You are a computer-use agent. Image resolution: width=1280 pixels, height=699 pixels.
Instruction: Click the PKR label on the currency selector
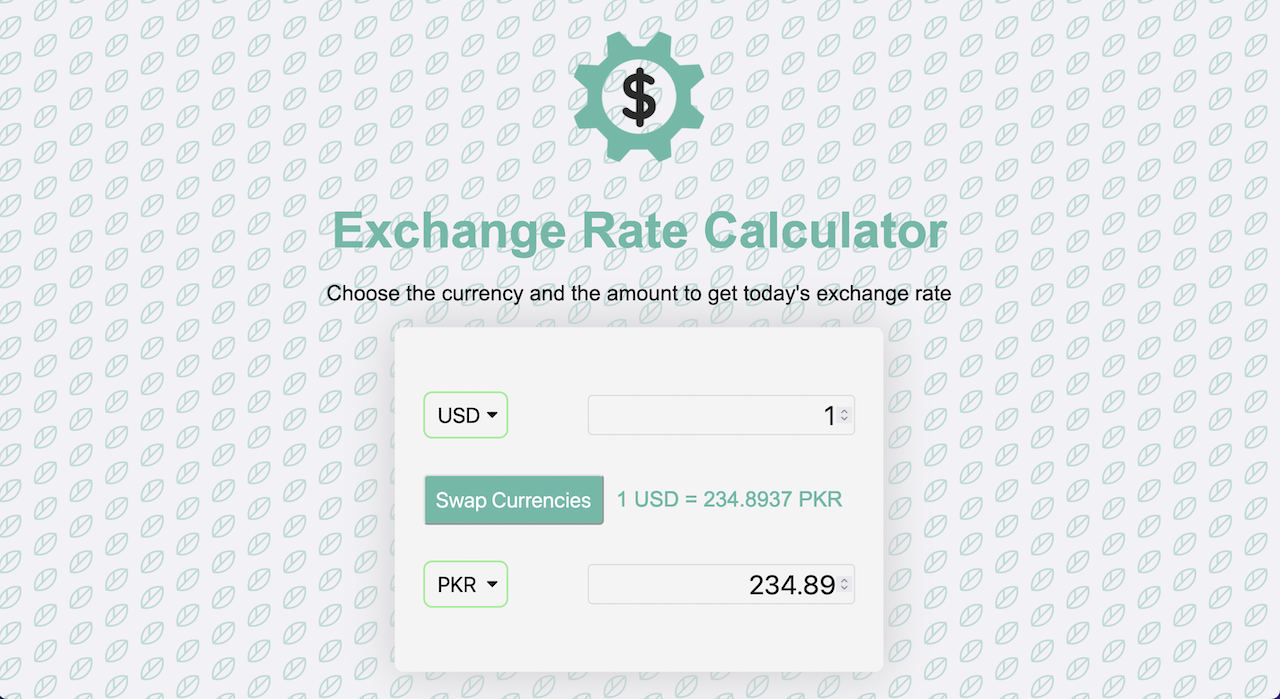coord(456,584)
